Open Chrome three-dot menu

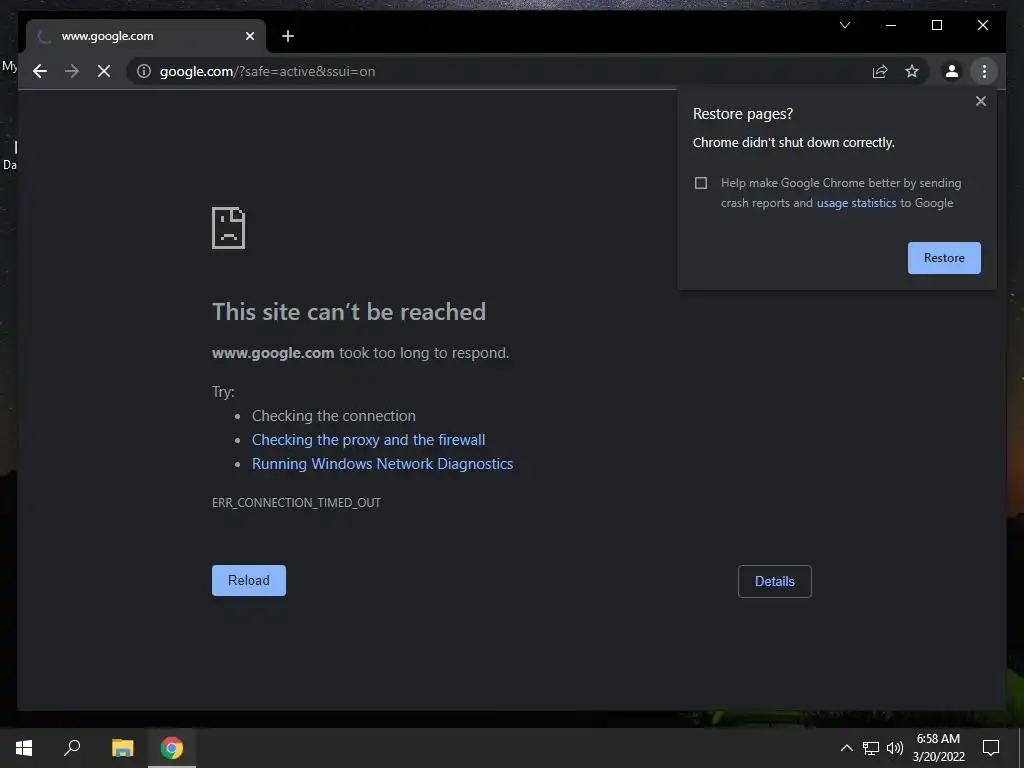pos(984,71)
